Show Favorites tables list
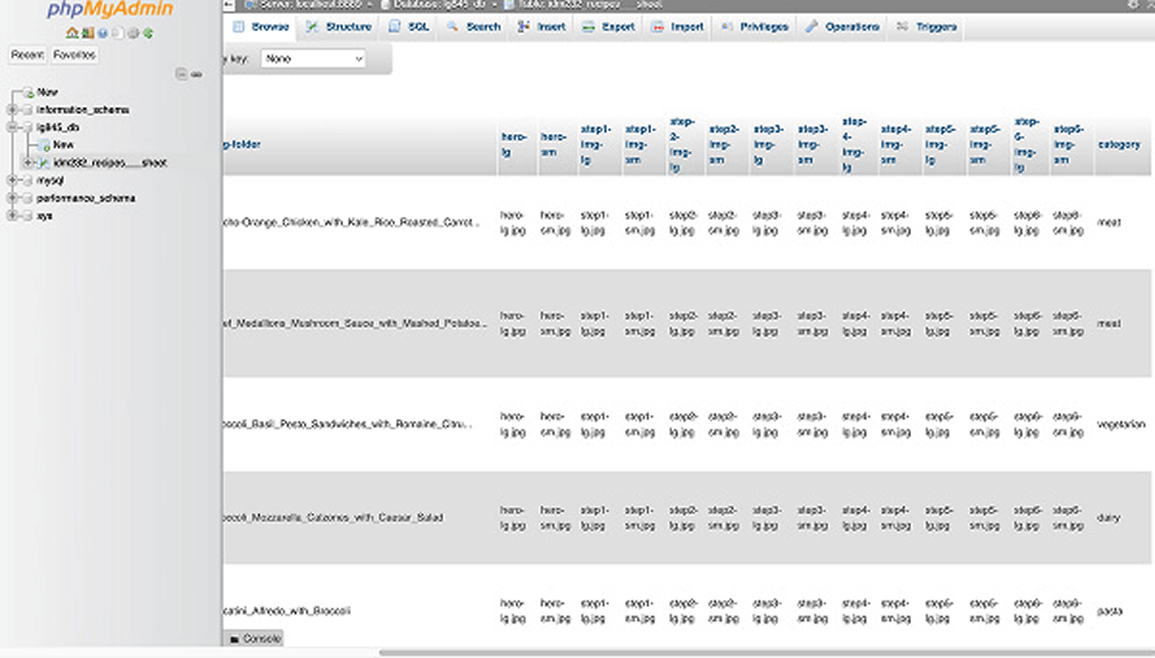Image resolution: width=1155 pixels, height=658 pixels. [74, 55]
